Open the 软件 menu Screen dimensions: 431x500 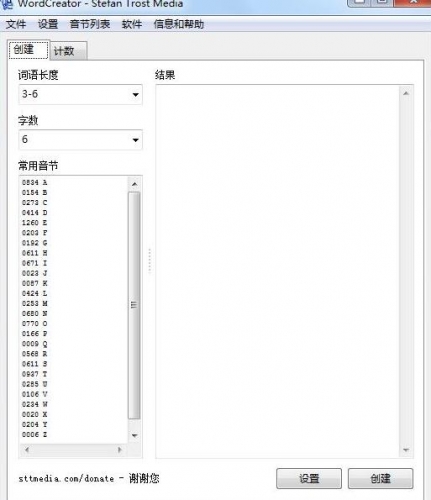[132, 24]
